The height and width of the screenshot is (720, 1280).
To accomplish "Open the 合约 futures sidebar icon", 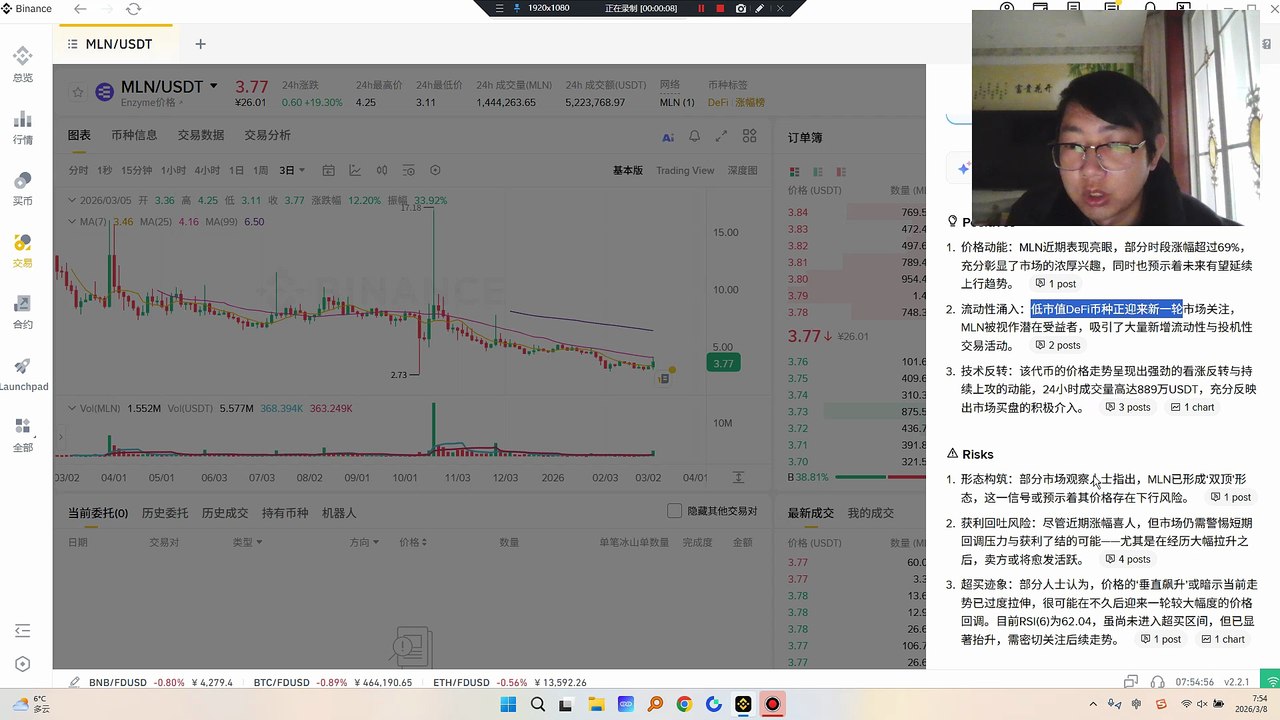I will [22, 311].
